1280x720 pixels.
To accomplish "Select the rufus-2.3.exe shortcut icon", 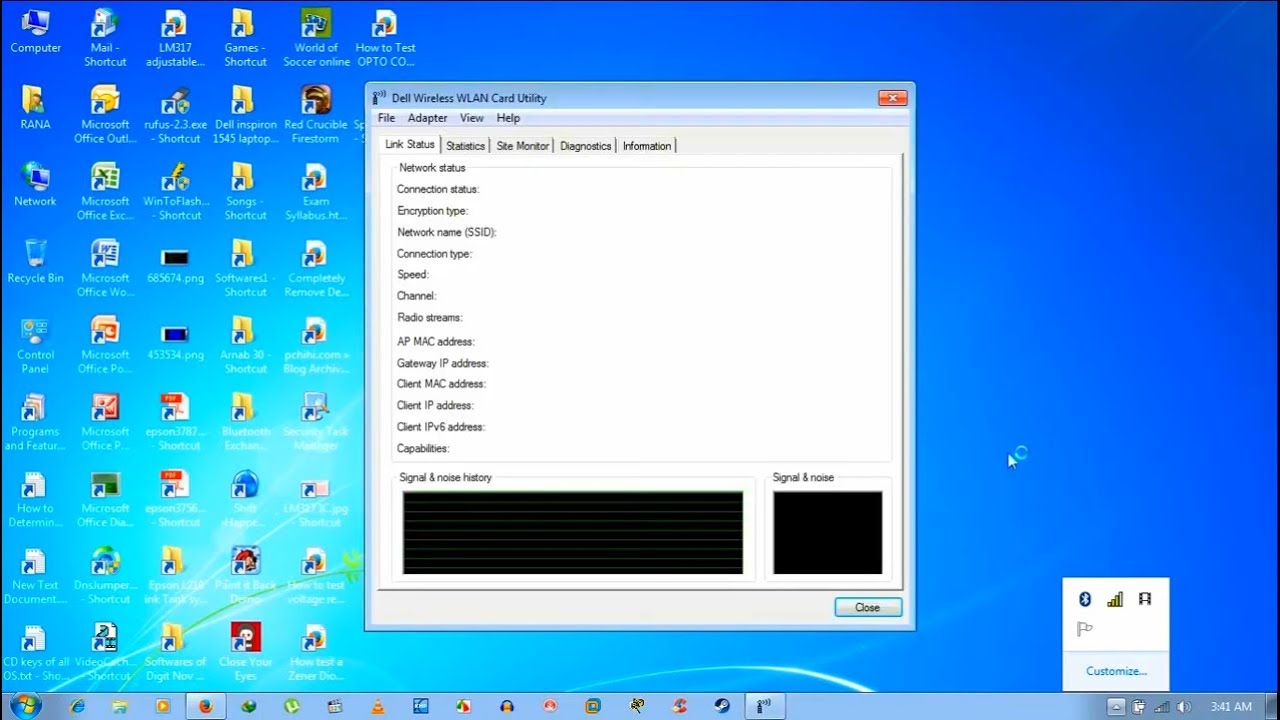I will (175, 115).
